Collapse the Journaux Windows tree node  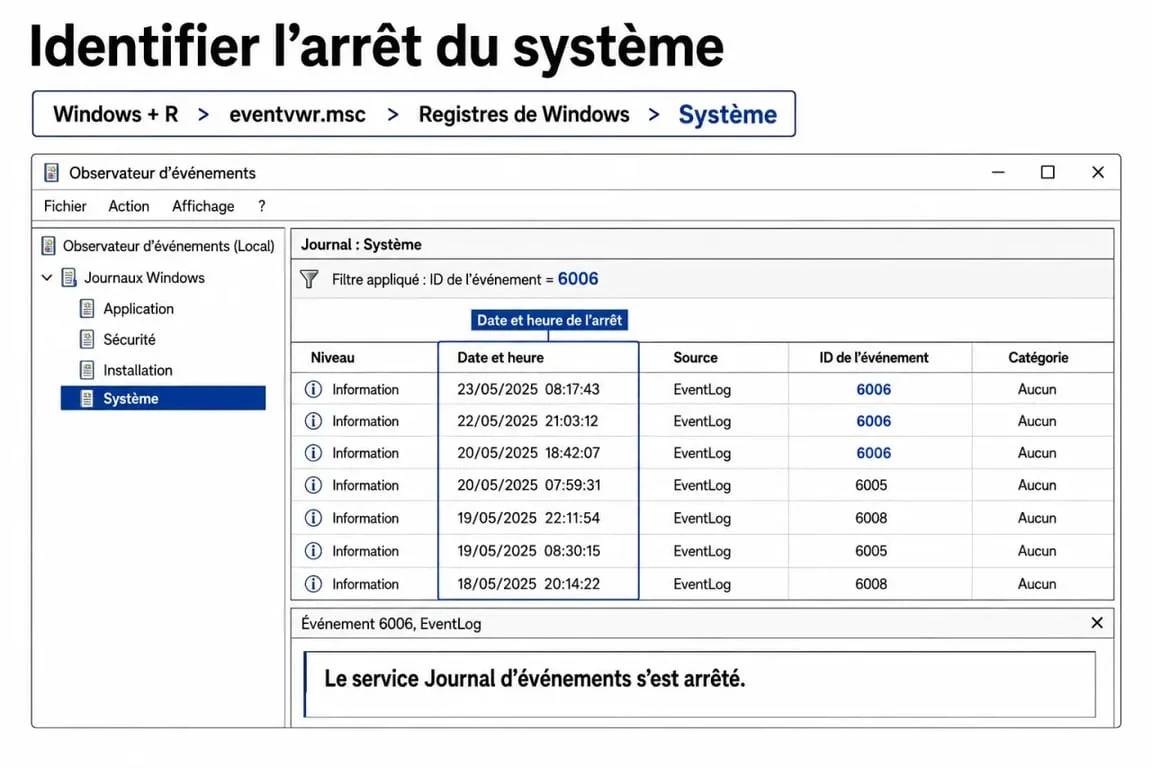pos(47,278)
